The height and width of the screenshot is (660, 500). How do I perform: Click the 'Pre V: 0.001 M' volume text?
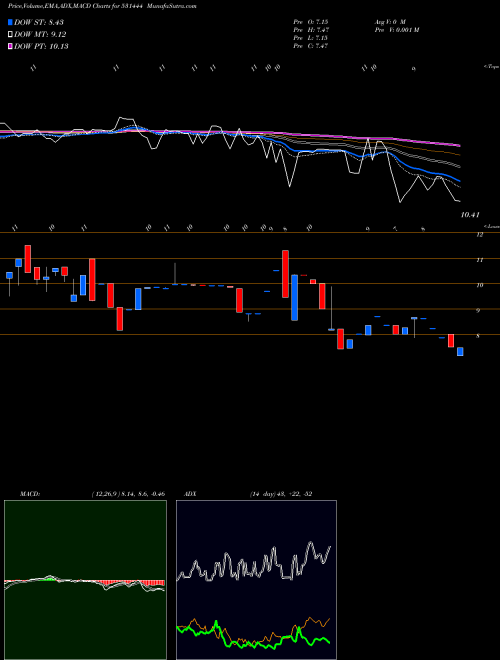(396, 29)
